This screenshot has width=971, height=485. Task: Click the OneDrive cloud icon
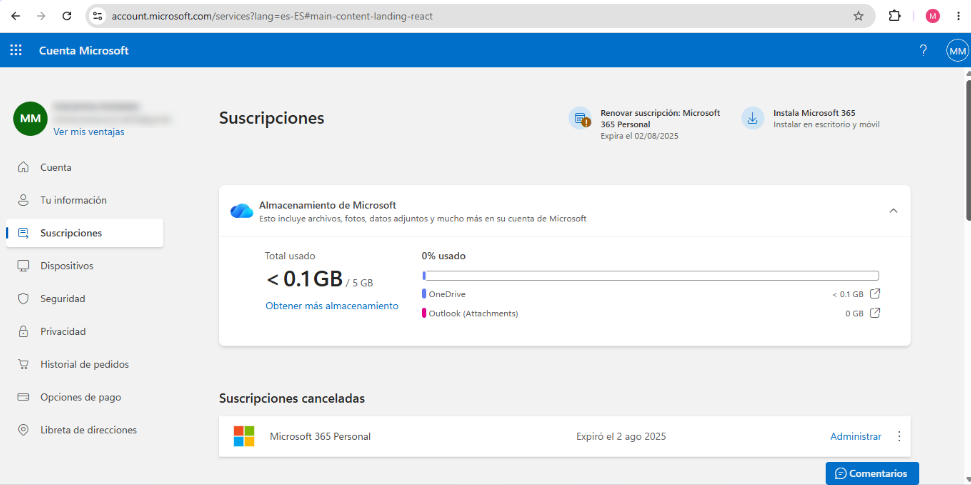(242, 211)
